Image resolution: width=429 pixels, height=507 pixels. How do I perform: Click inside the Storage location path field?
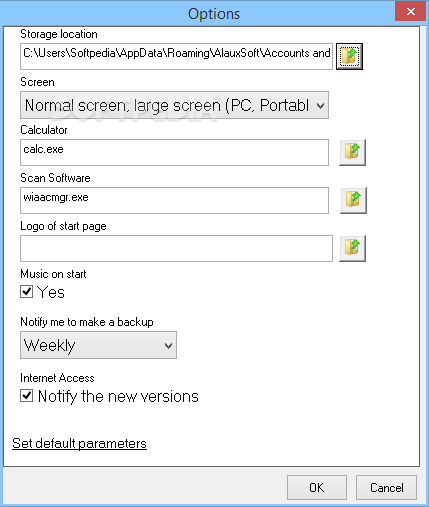(176, 56)
